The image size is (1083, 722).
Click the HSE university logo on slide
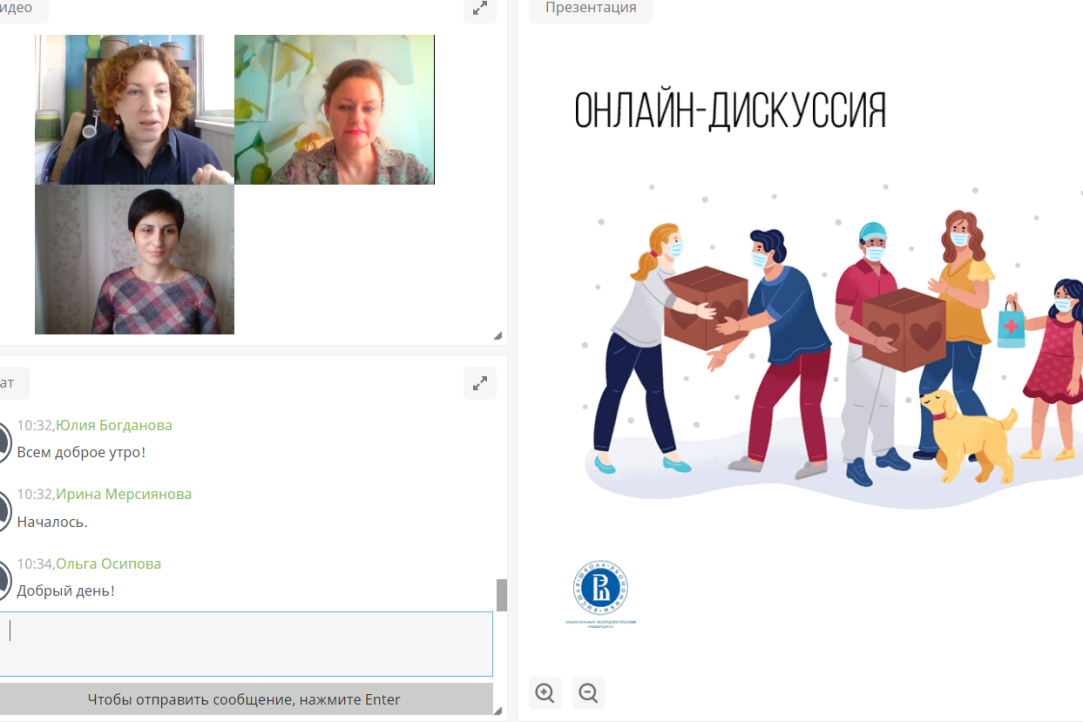pyautogui.click(x=600, y=589)
